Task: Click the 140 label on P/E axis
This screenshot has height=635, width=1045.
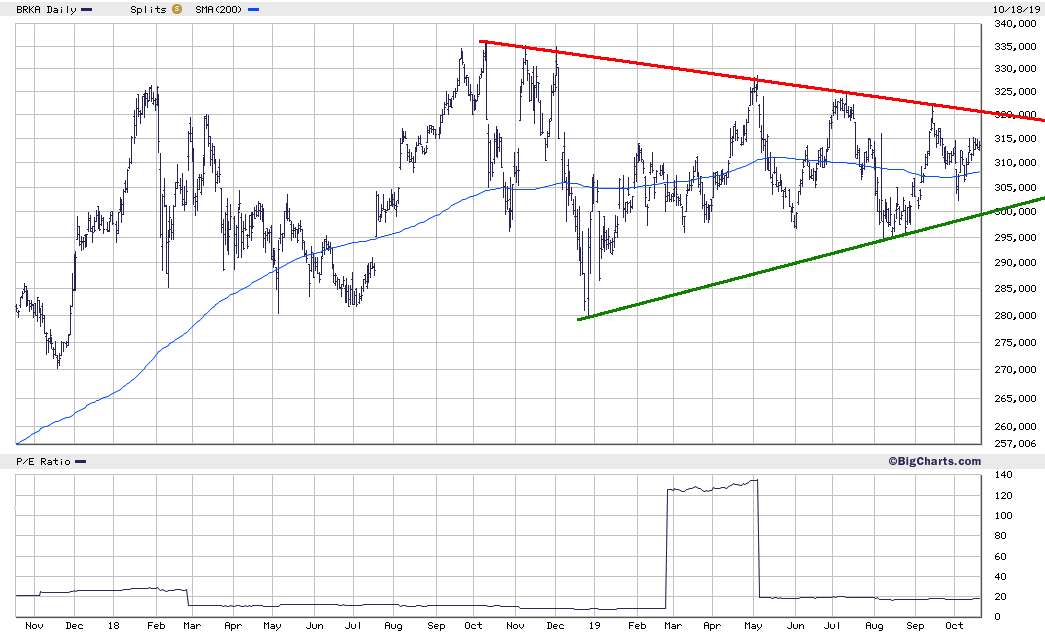Action: click(x=1003, y=475)
